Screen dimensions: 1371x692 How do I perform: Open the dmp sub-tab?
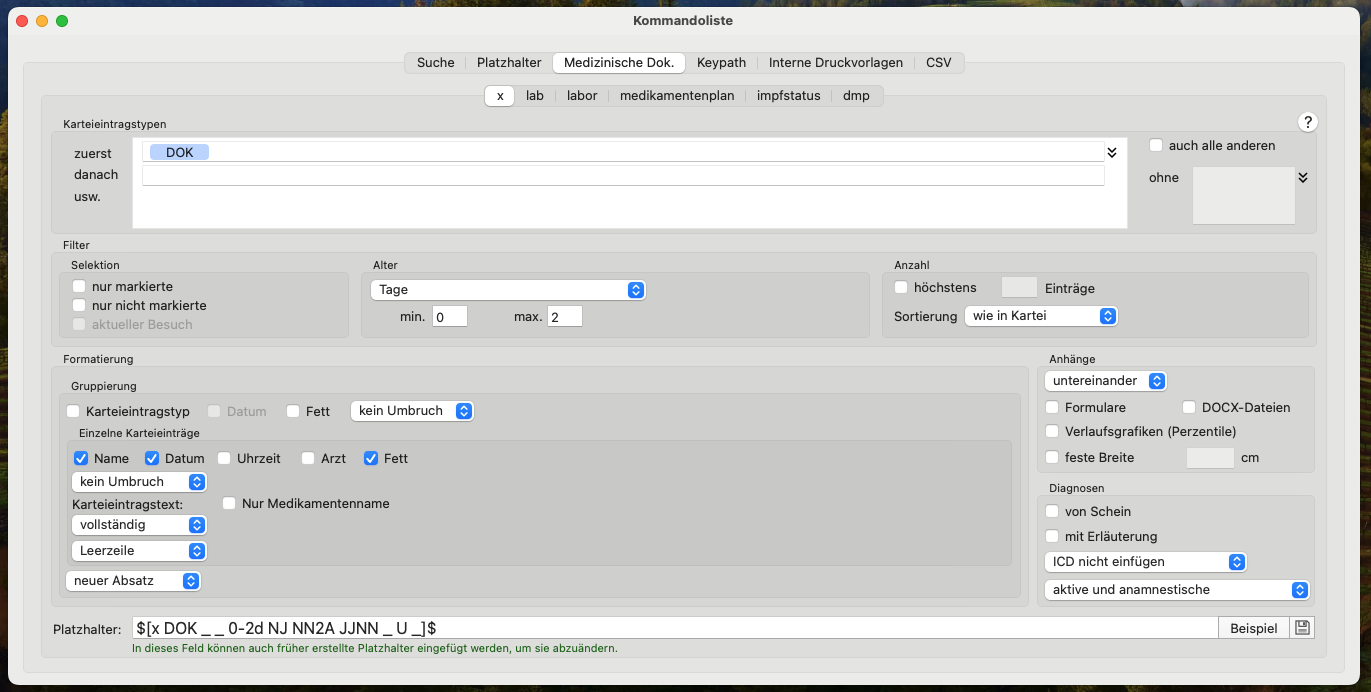pyautogui.click(x=856, y=96)
